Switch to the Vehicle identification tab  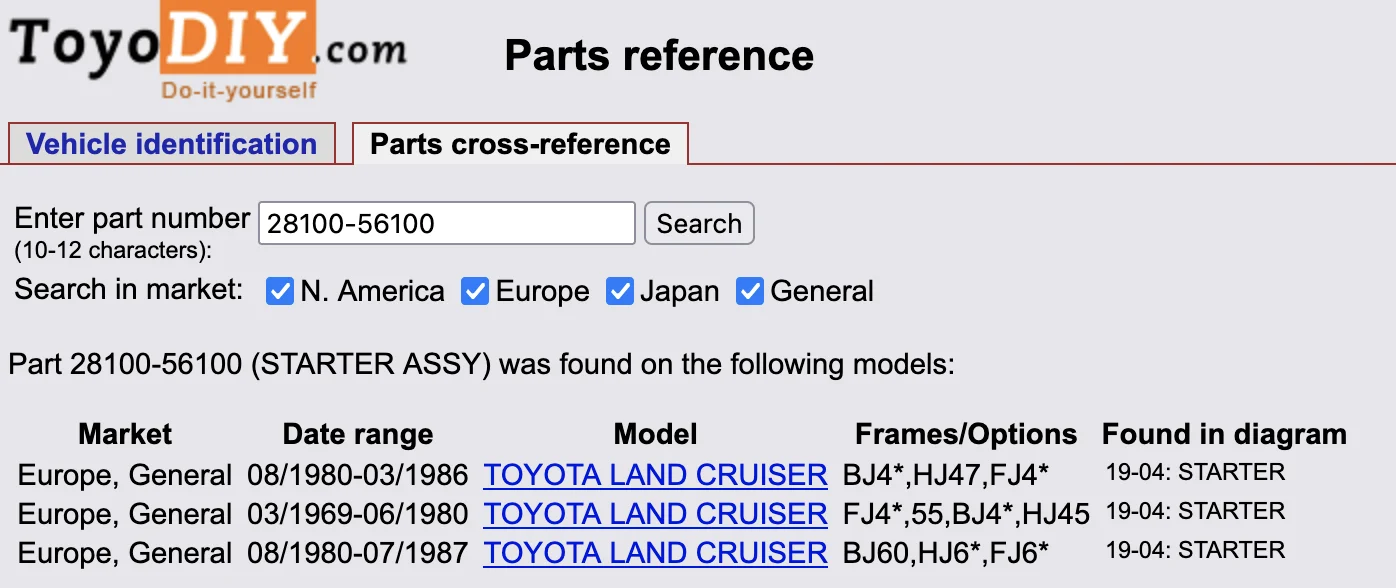click(171, 144)
